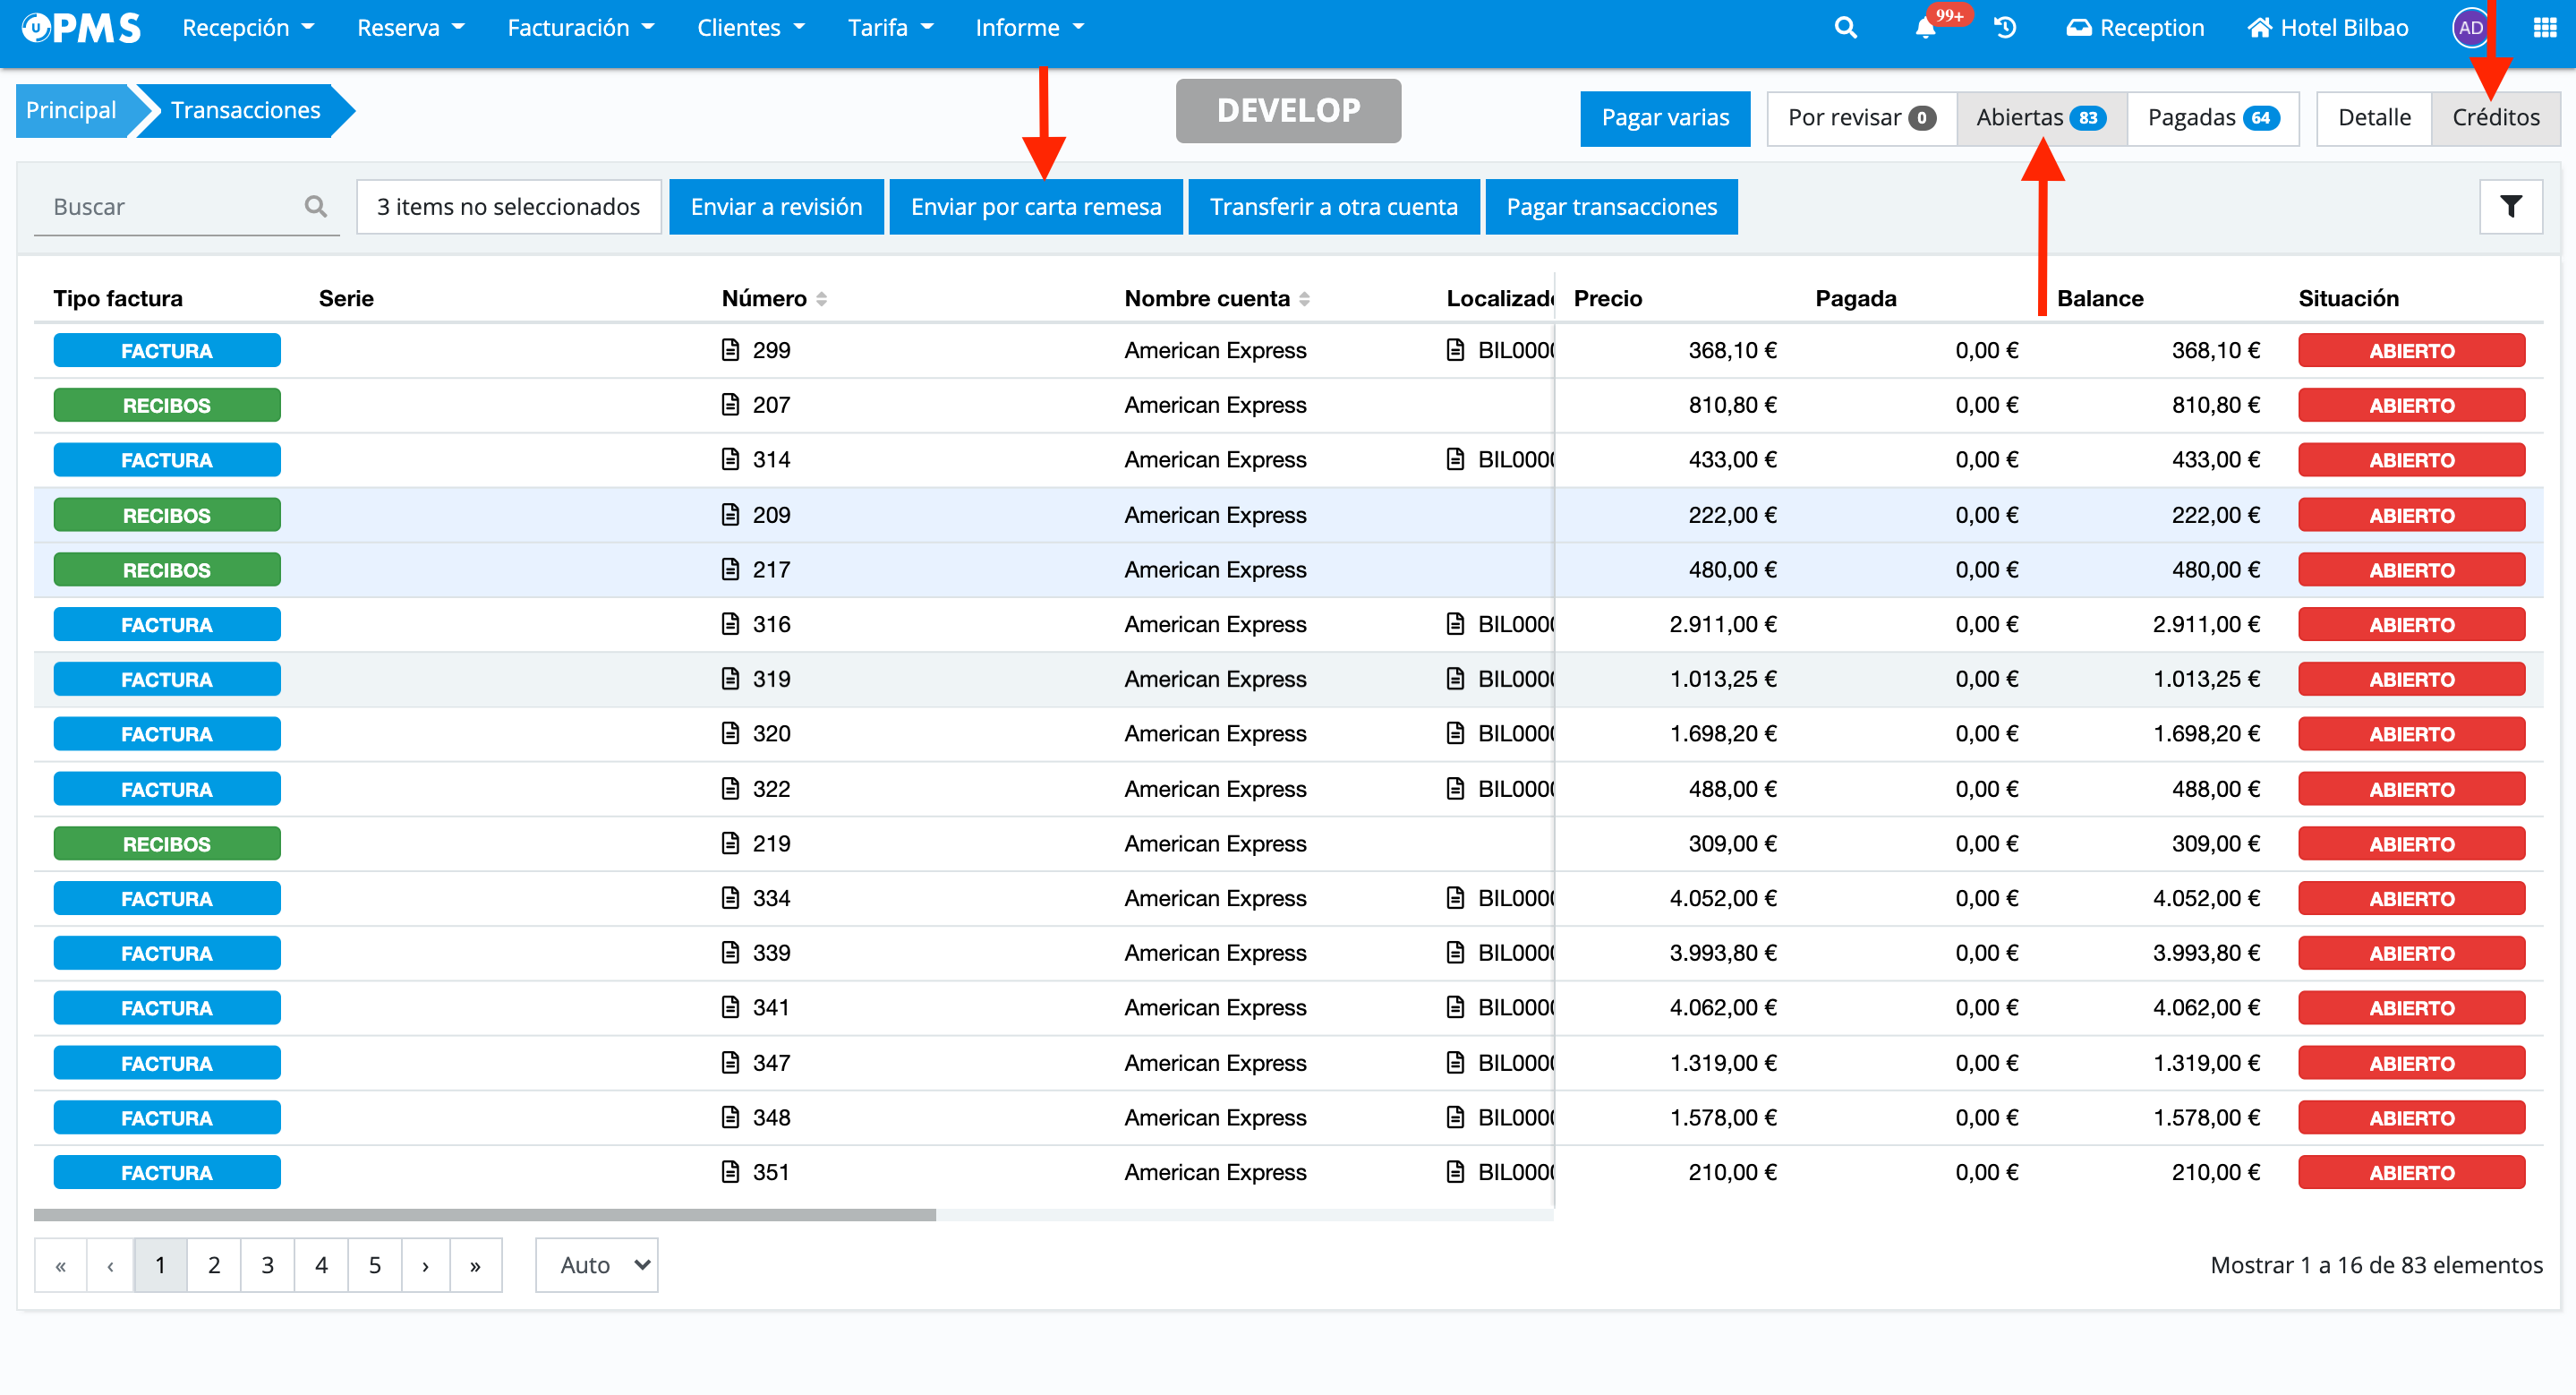2576x1395 pixels.
Task: Sort by Nombre cuenta column arrows
Action: coord(1305,299)
